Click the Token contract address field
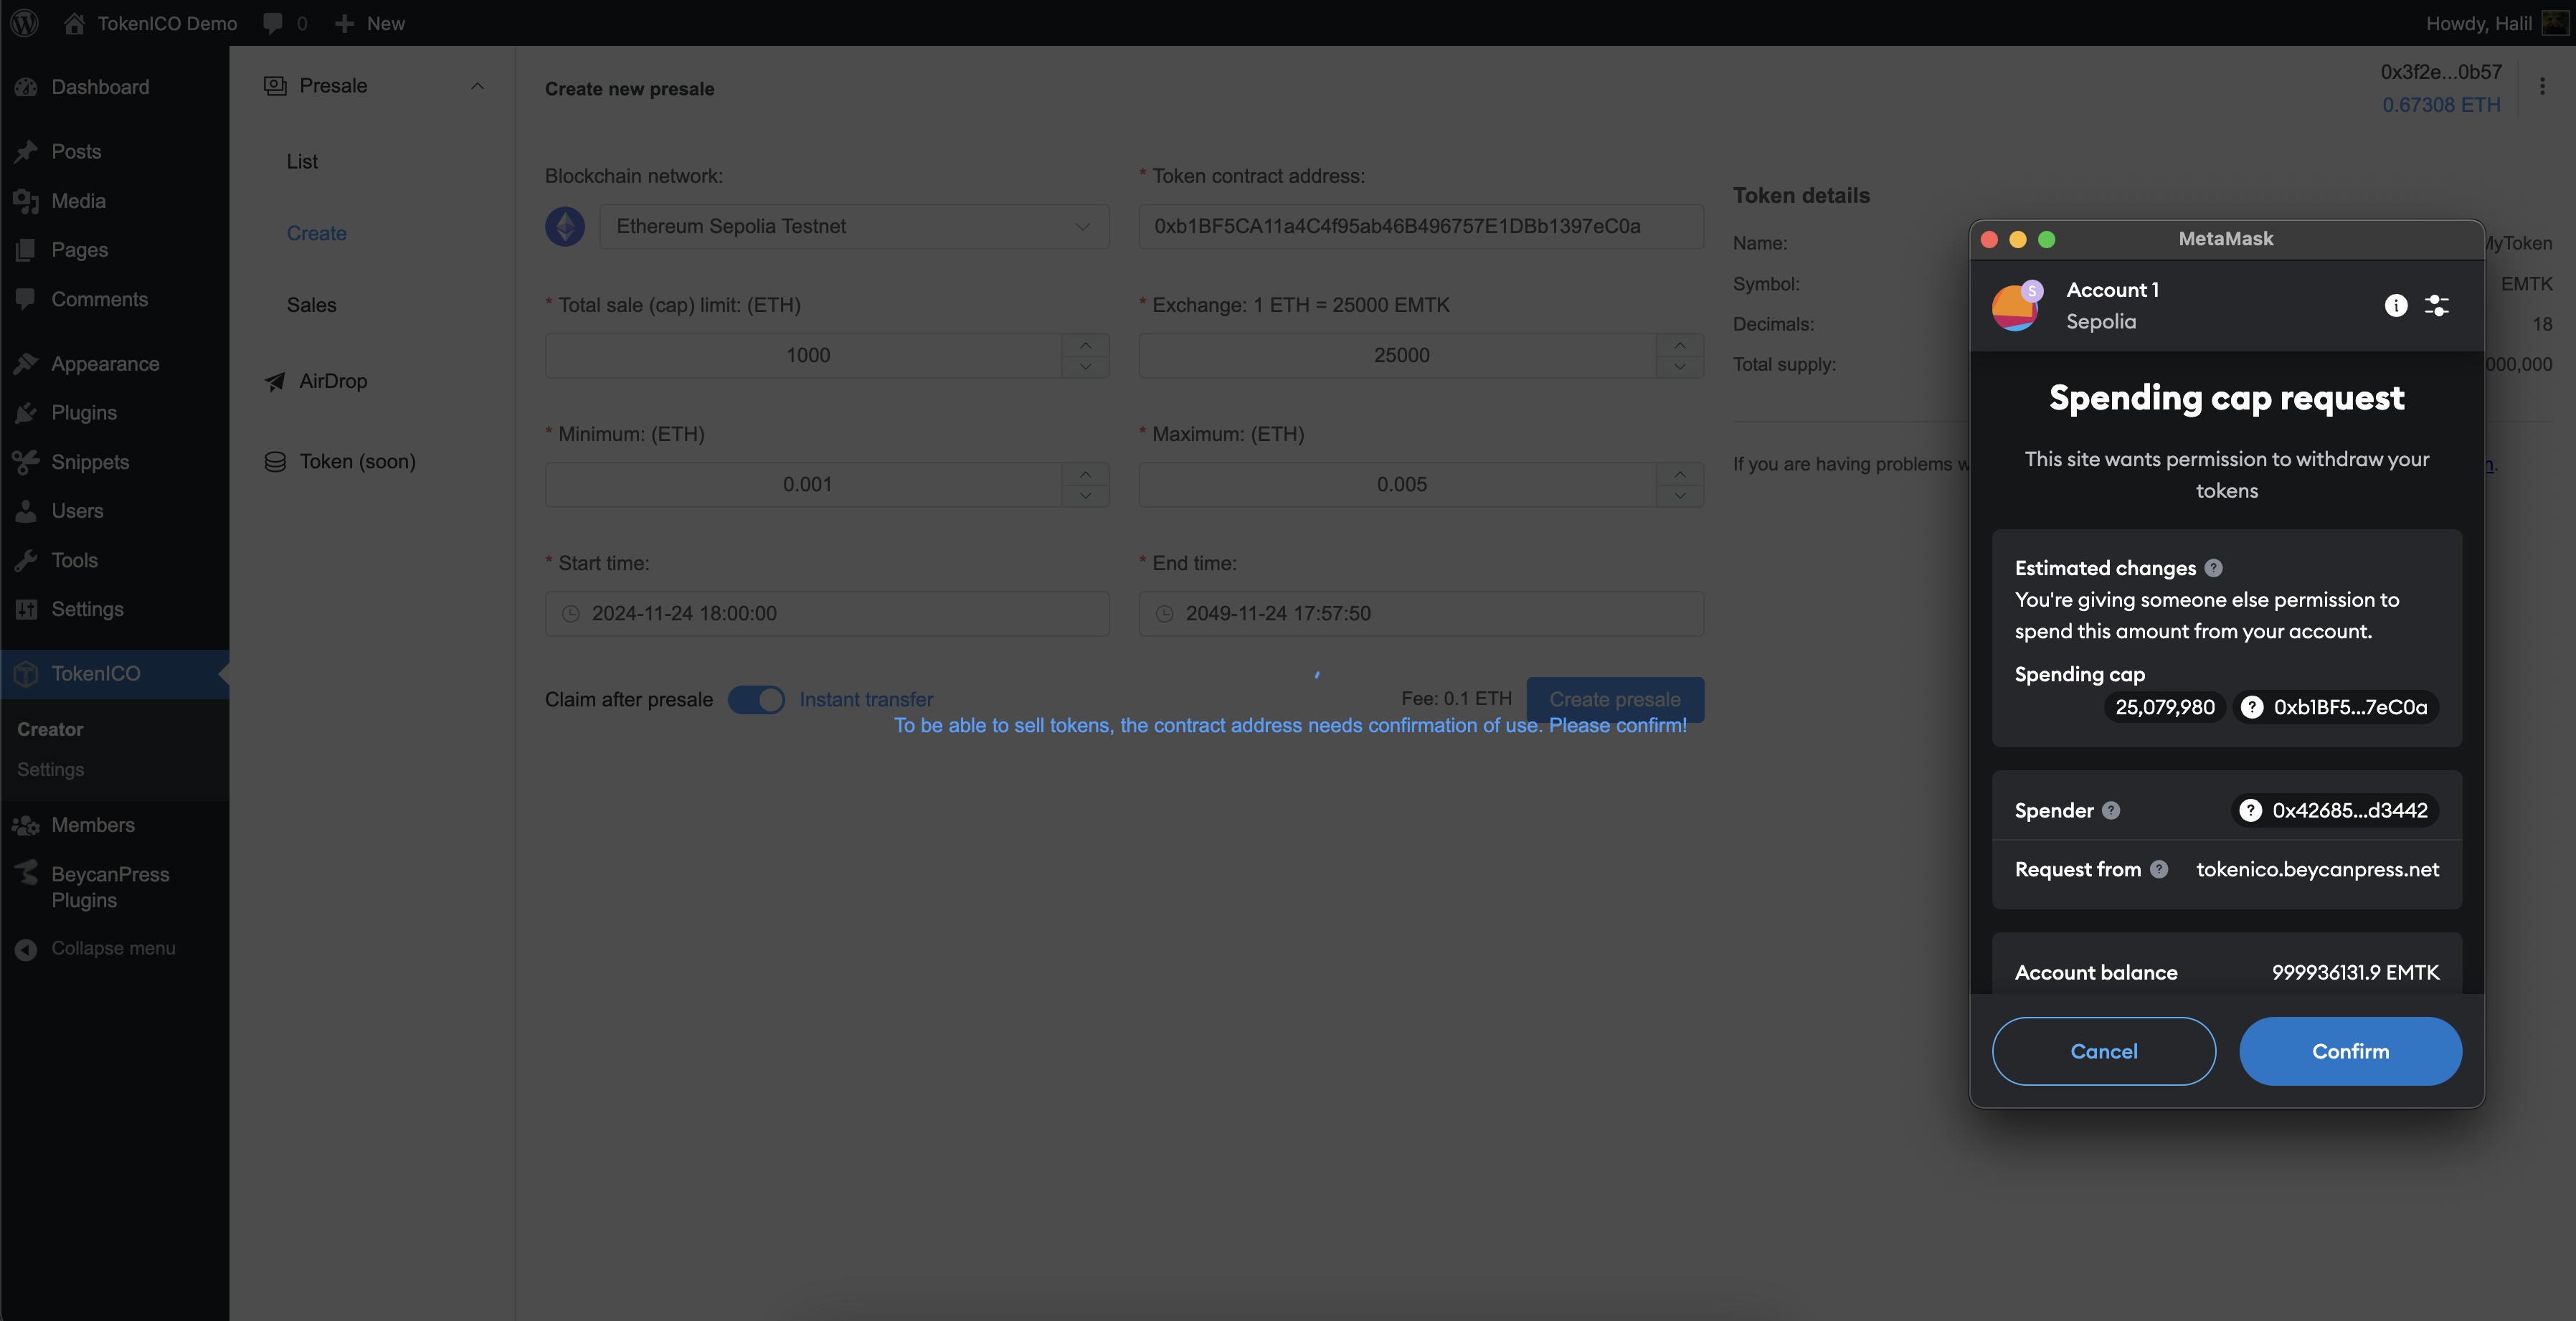2576x1321 pixels. [1421, 226]
